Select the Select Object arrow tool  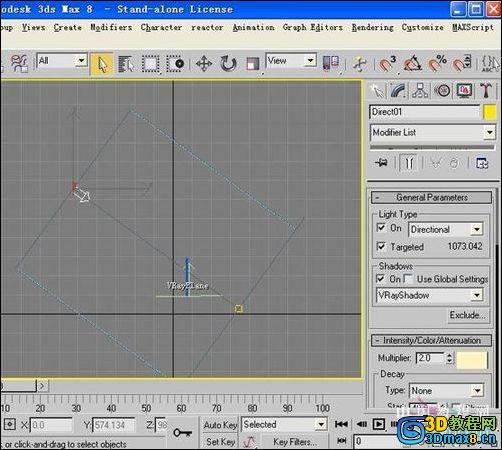[x=102, y=63]
